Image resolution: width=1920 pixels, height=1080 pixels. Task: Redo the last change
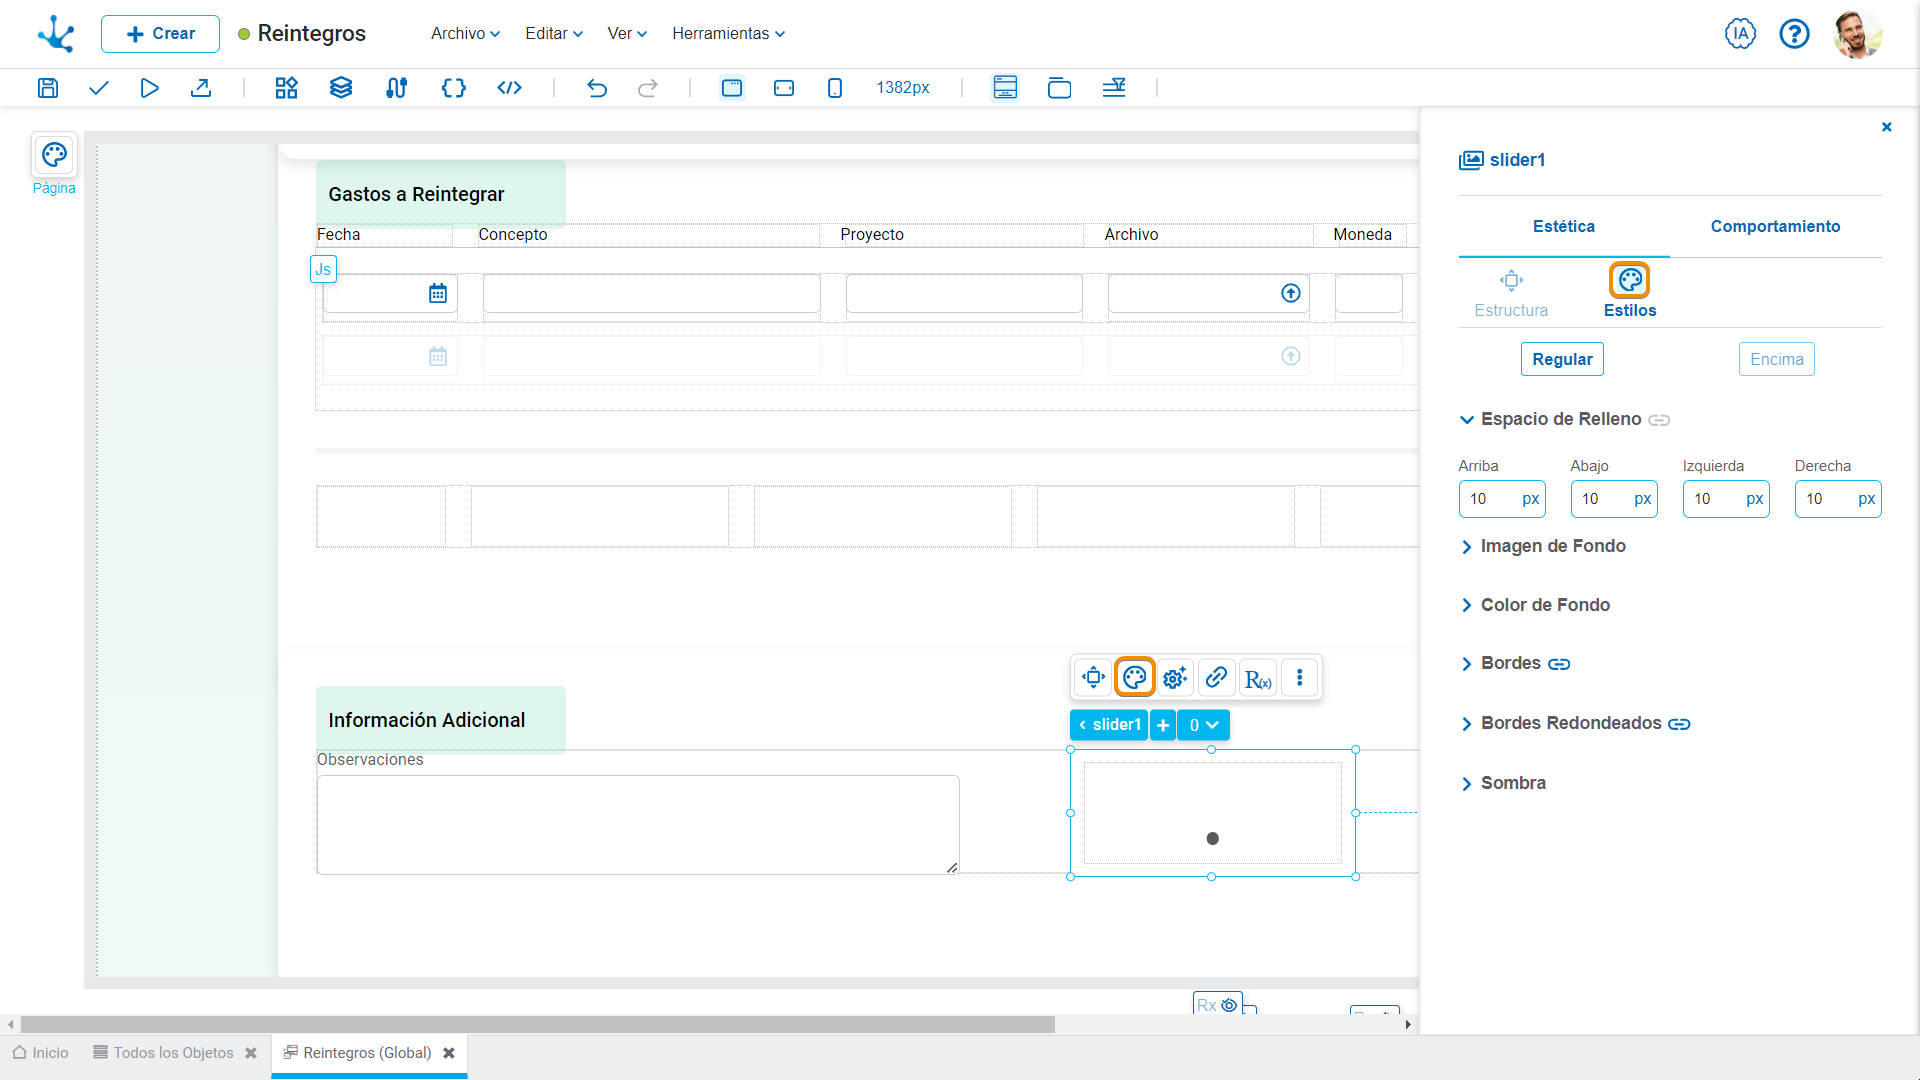[x=648, y=88]
